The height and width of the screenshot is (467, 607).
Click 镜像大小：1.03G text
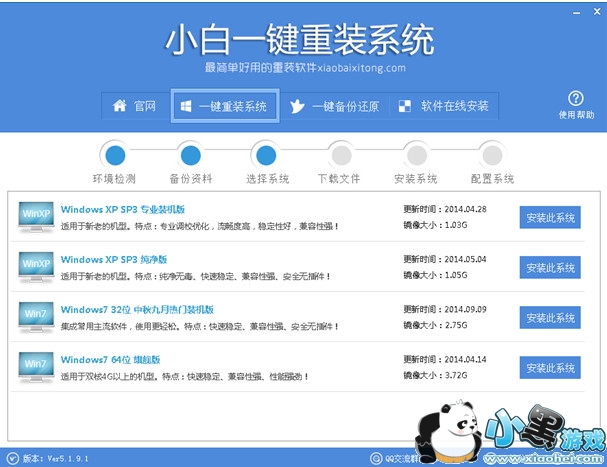pos(435,225)
